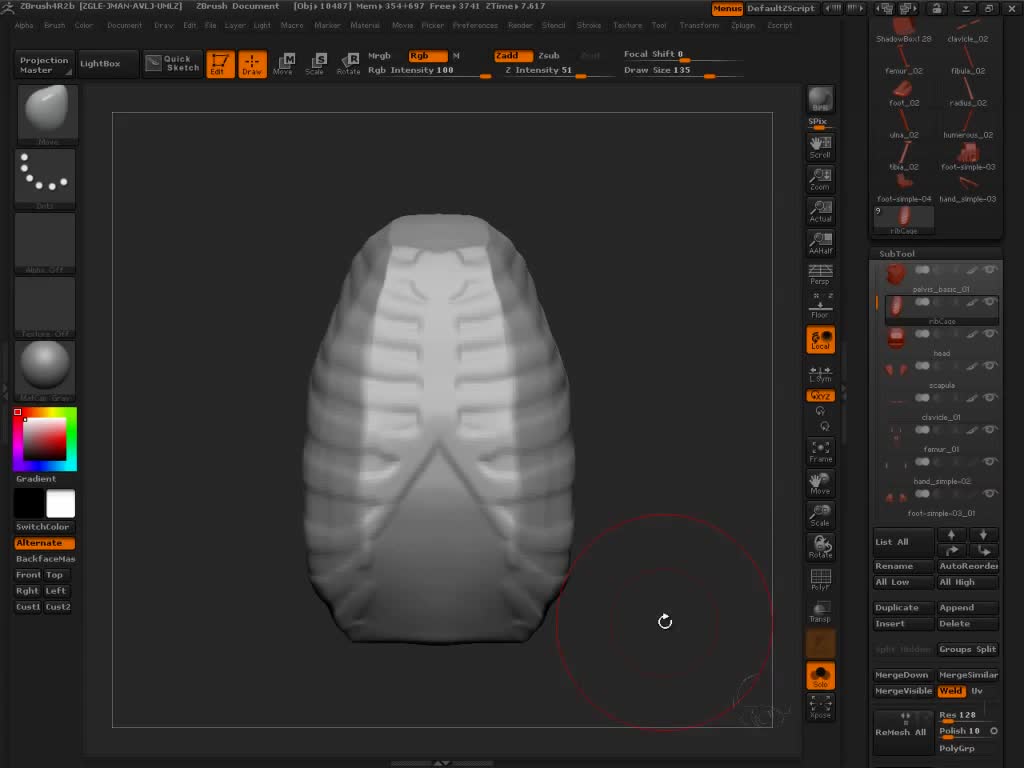Toggle PolyF wireframe display
This screenshot has width=1024, height=768.
(820, 579)
